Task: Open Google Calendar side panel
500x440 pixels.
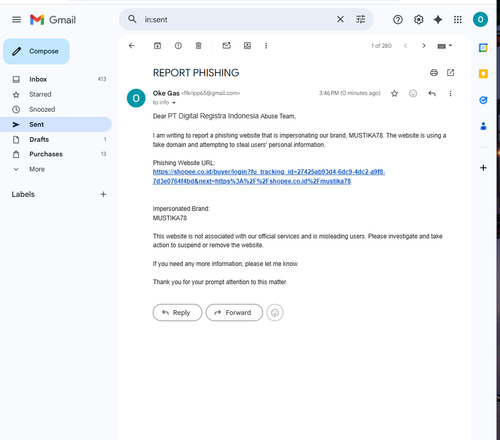Action: tap(483, 48)
